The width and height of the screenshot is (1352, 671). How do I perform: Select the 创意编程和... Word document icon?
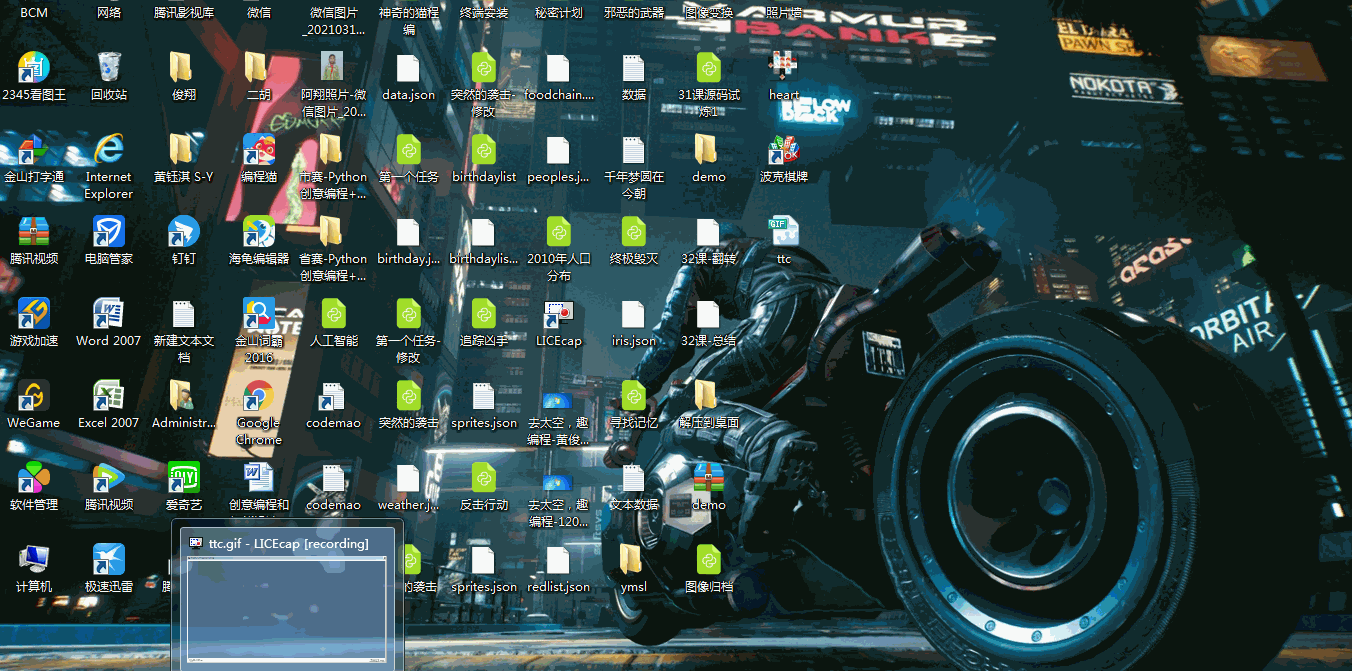(x=259, y=478)
